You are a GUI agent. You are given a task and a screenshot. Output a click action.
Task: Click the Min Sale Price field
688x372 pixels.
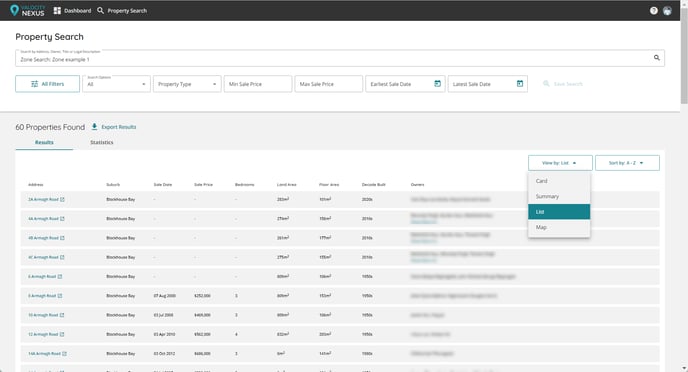pyautogui.click(x=258, y=84)
